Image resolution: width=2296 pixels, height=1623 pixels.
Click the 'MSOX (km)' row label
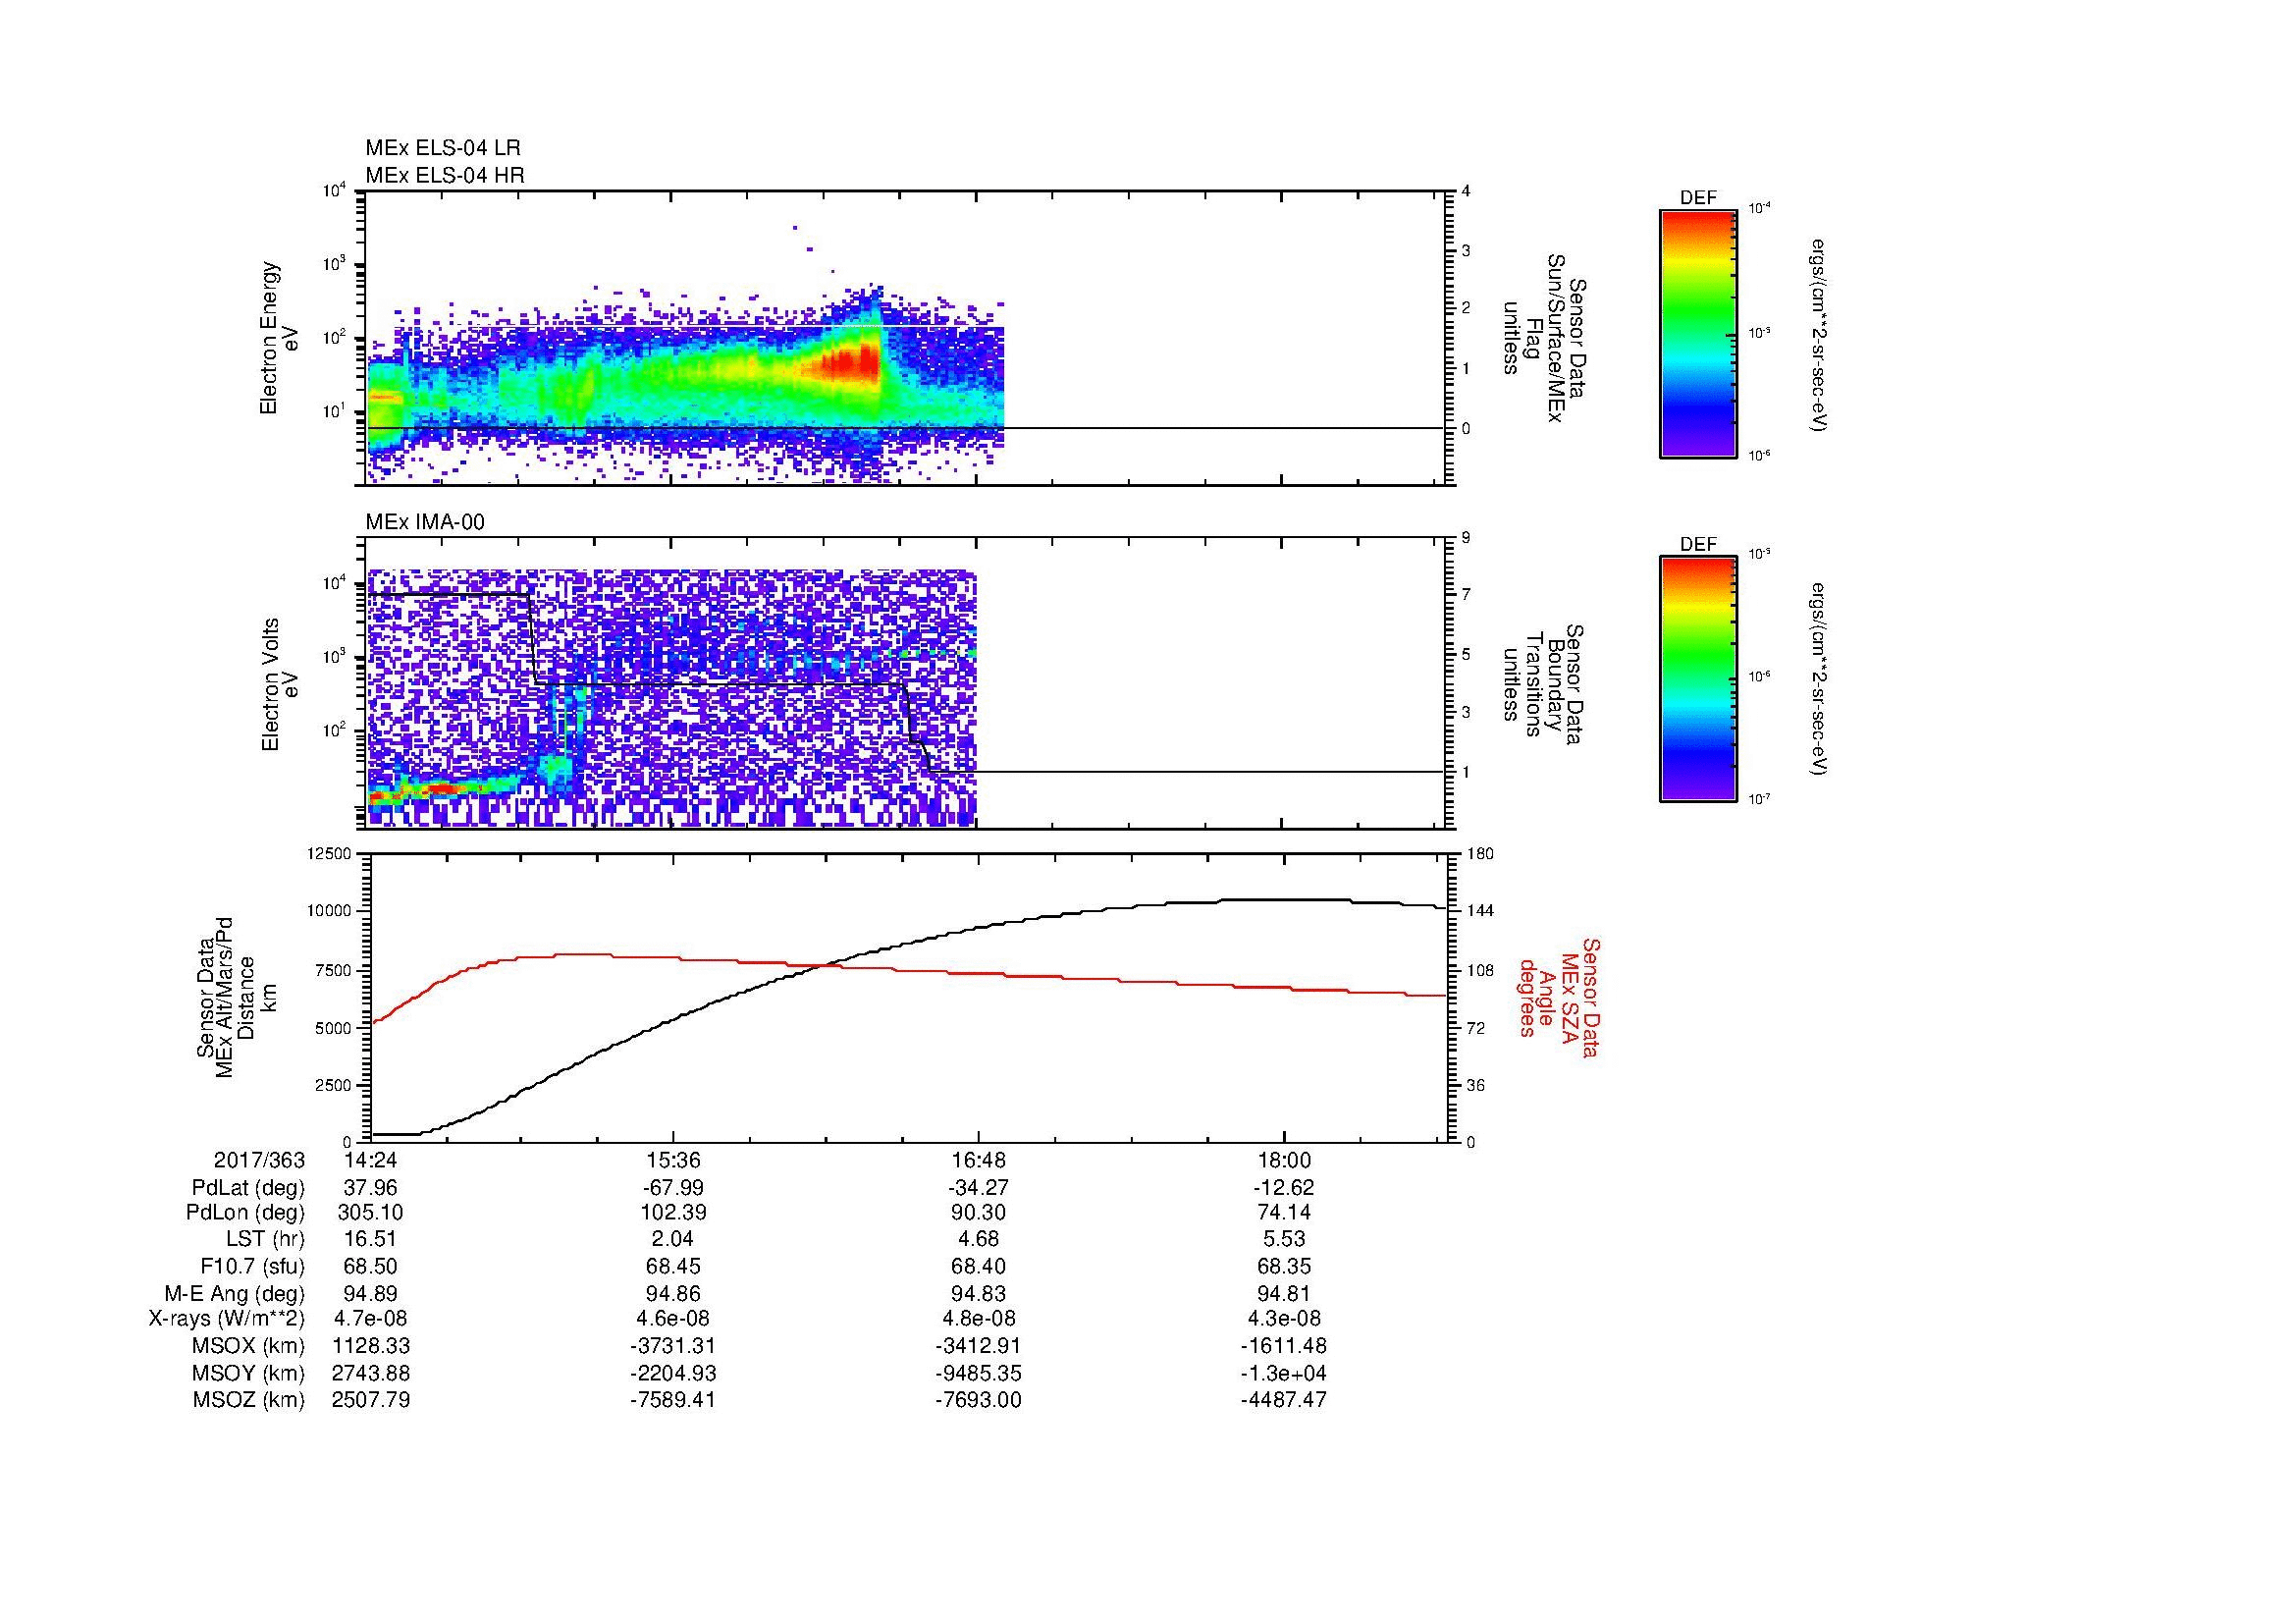tap(249, 1346)
